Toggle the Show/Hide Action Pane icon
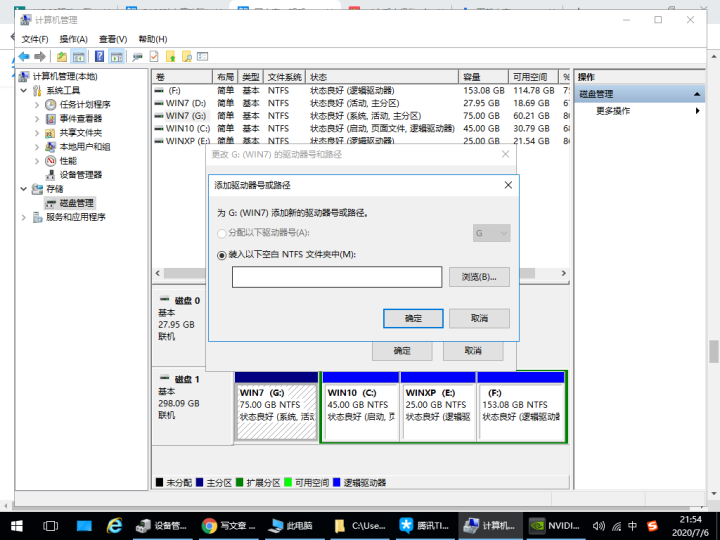 (x=117, y=56)
